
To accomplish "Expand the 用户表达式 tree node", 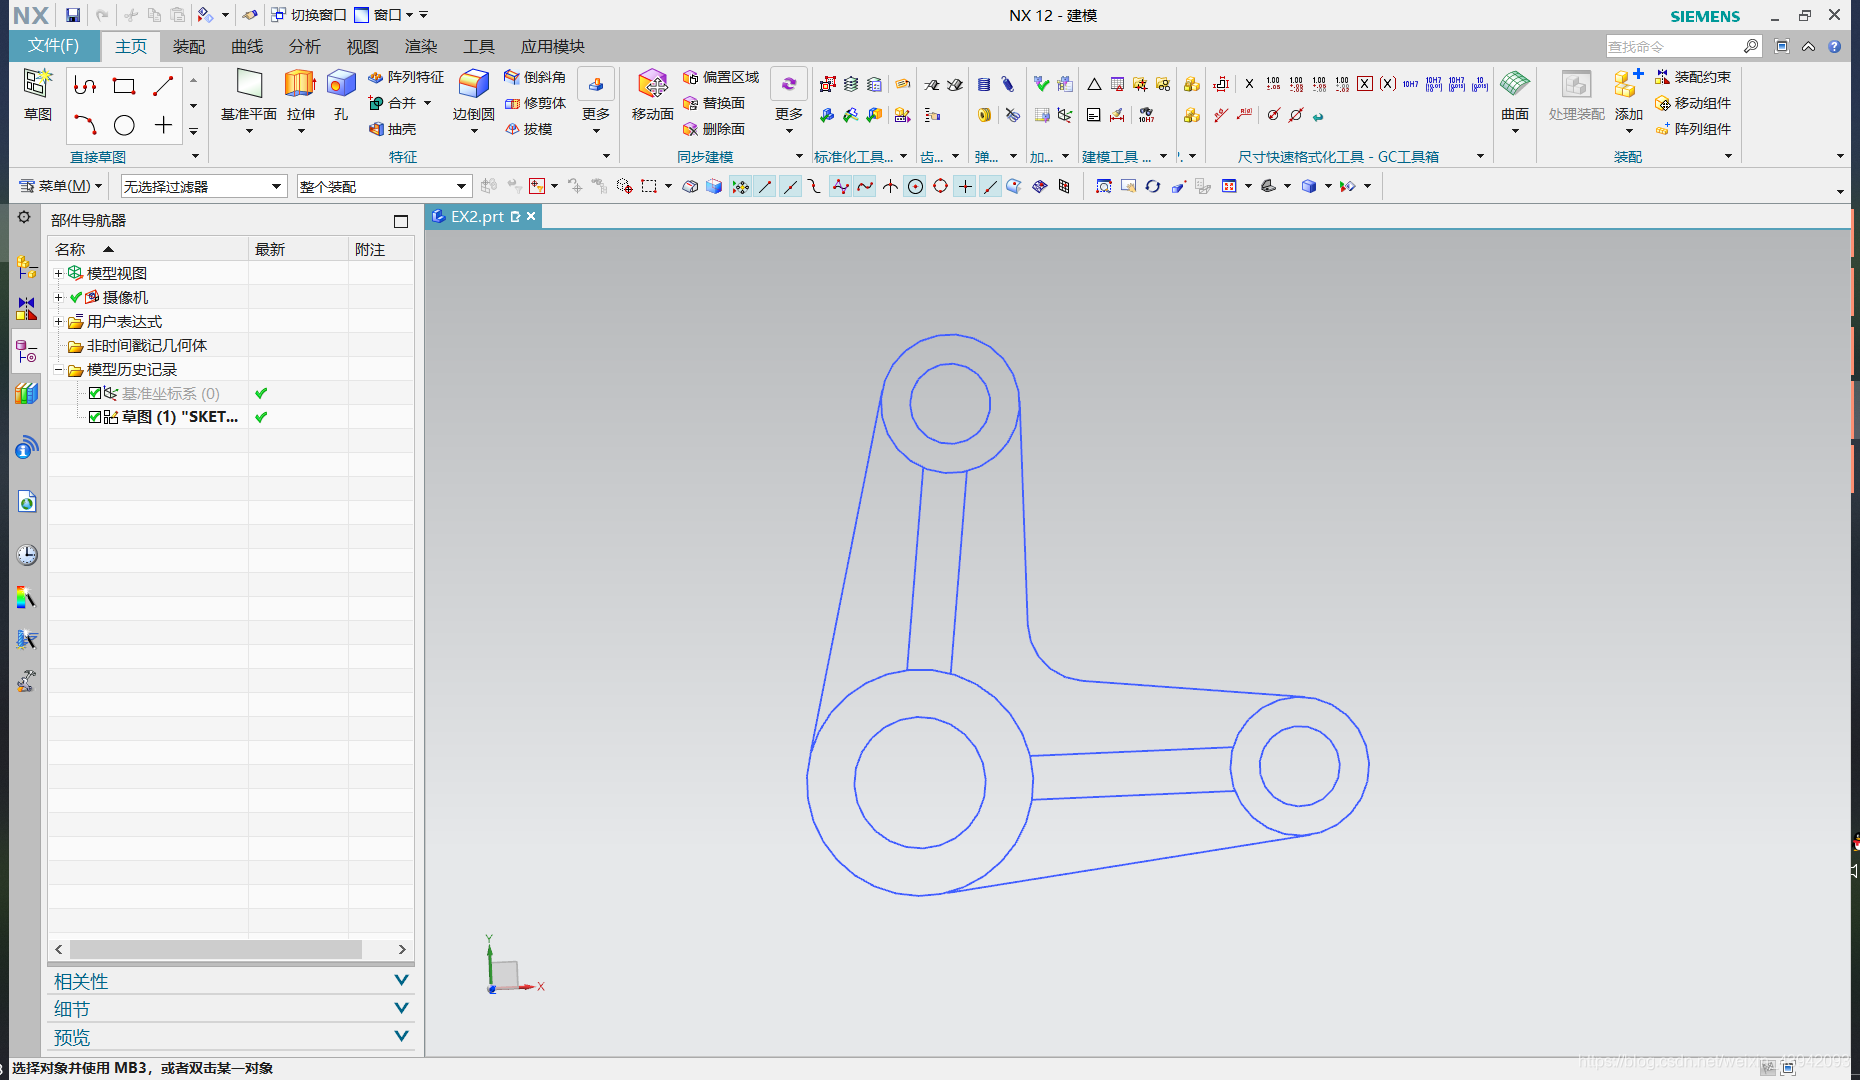I will coord(58,321).
